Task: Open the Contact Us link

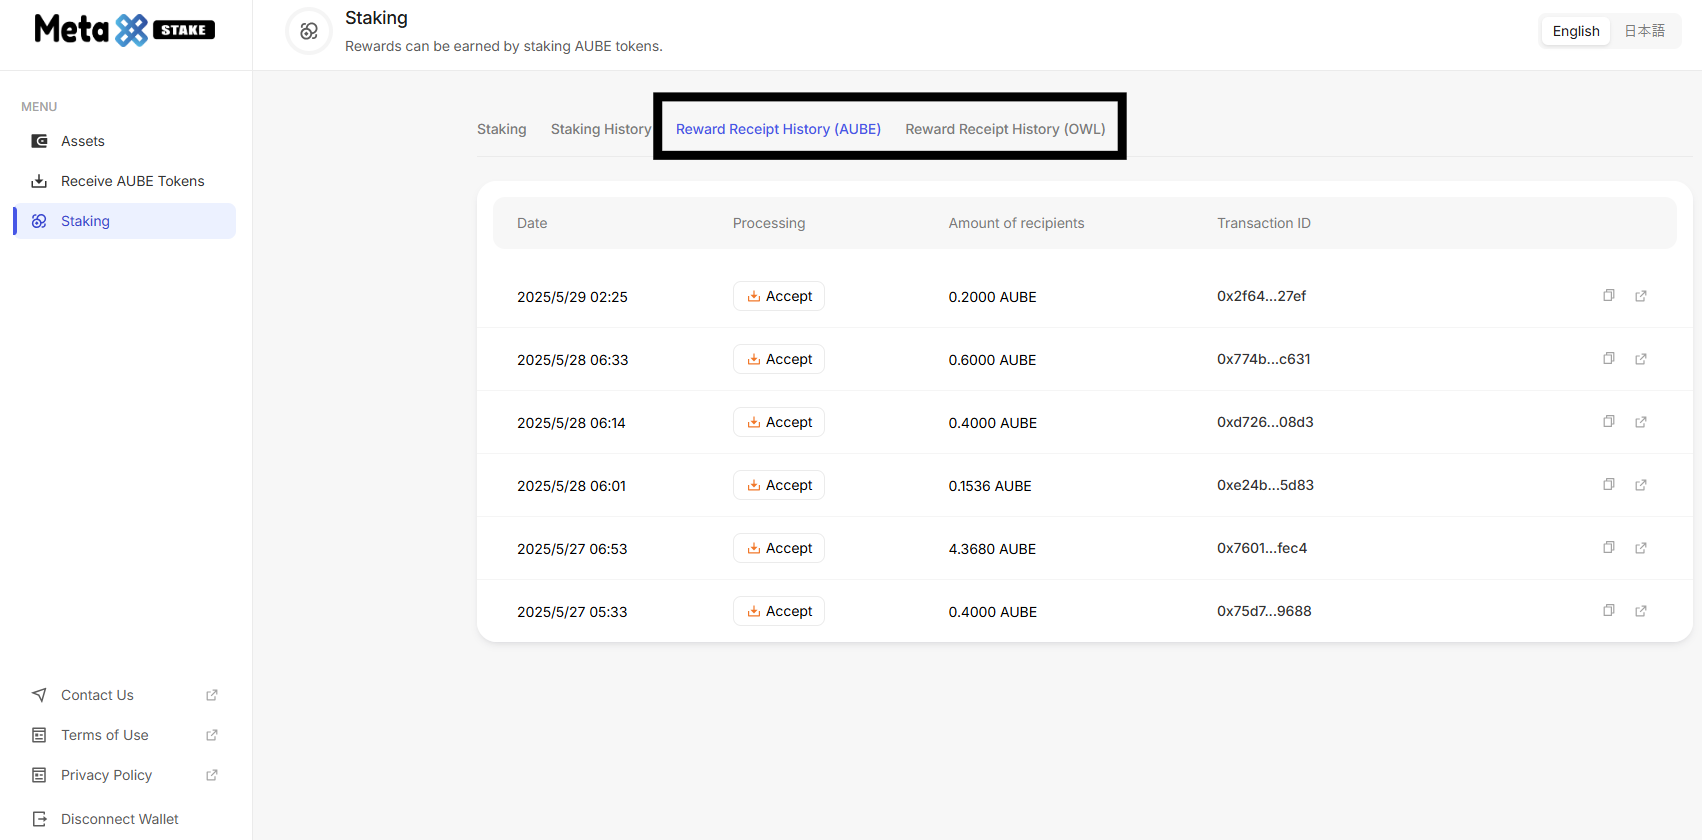Action: click(97, 695)
